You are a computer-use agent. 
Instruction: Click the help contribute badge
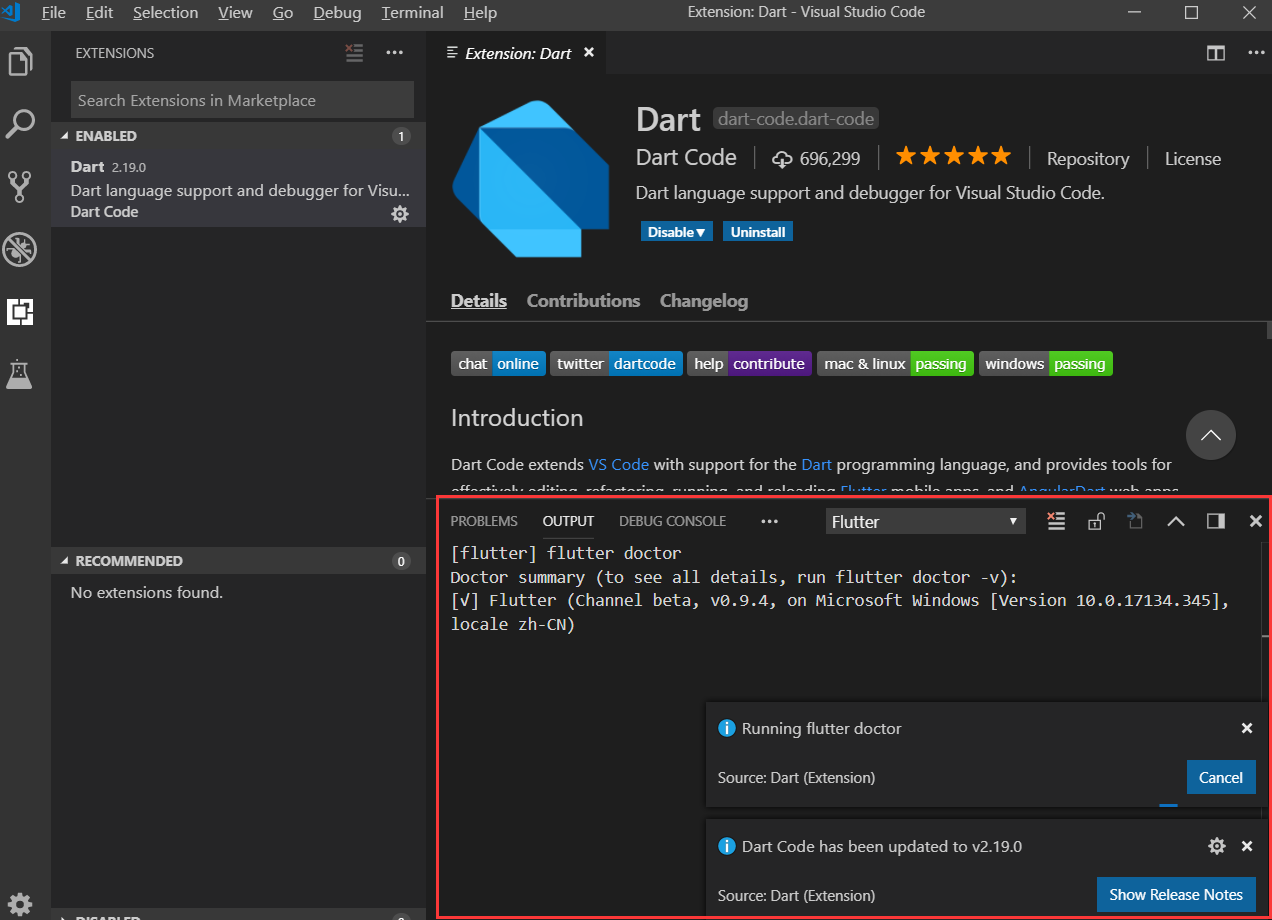pyautogui.click(x=749, y=364)
